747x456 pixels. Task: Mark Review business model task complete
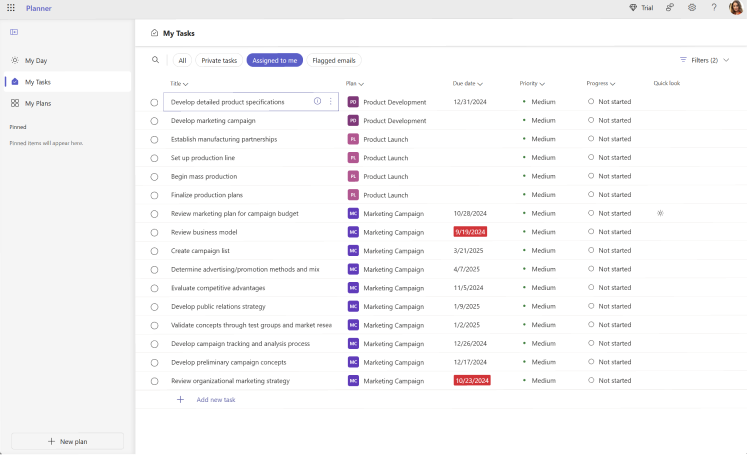coord(154,232)
